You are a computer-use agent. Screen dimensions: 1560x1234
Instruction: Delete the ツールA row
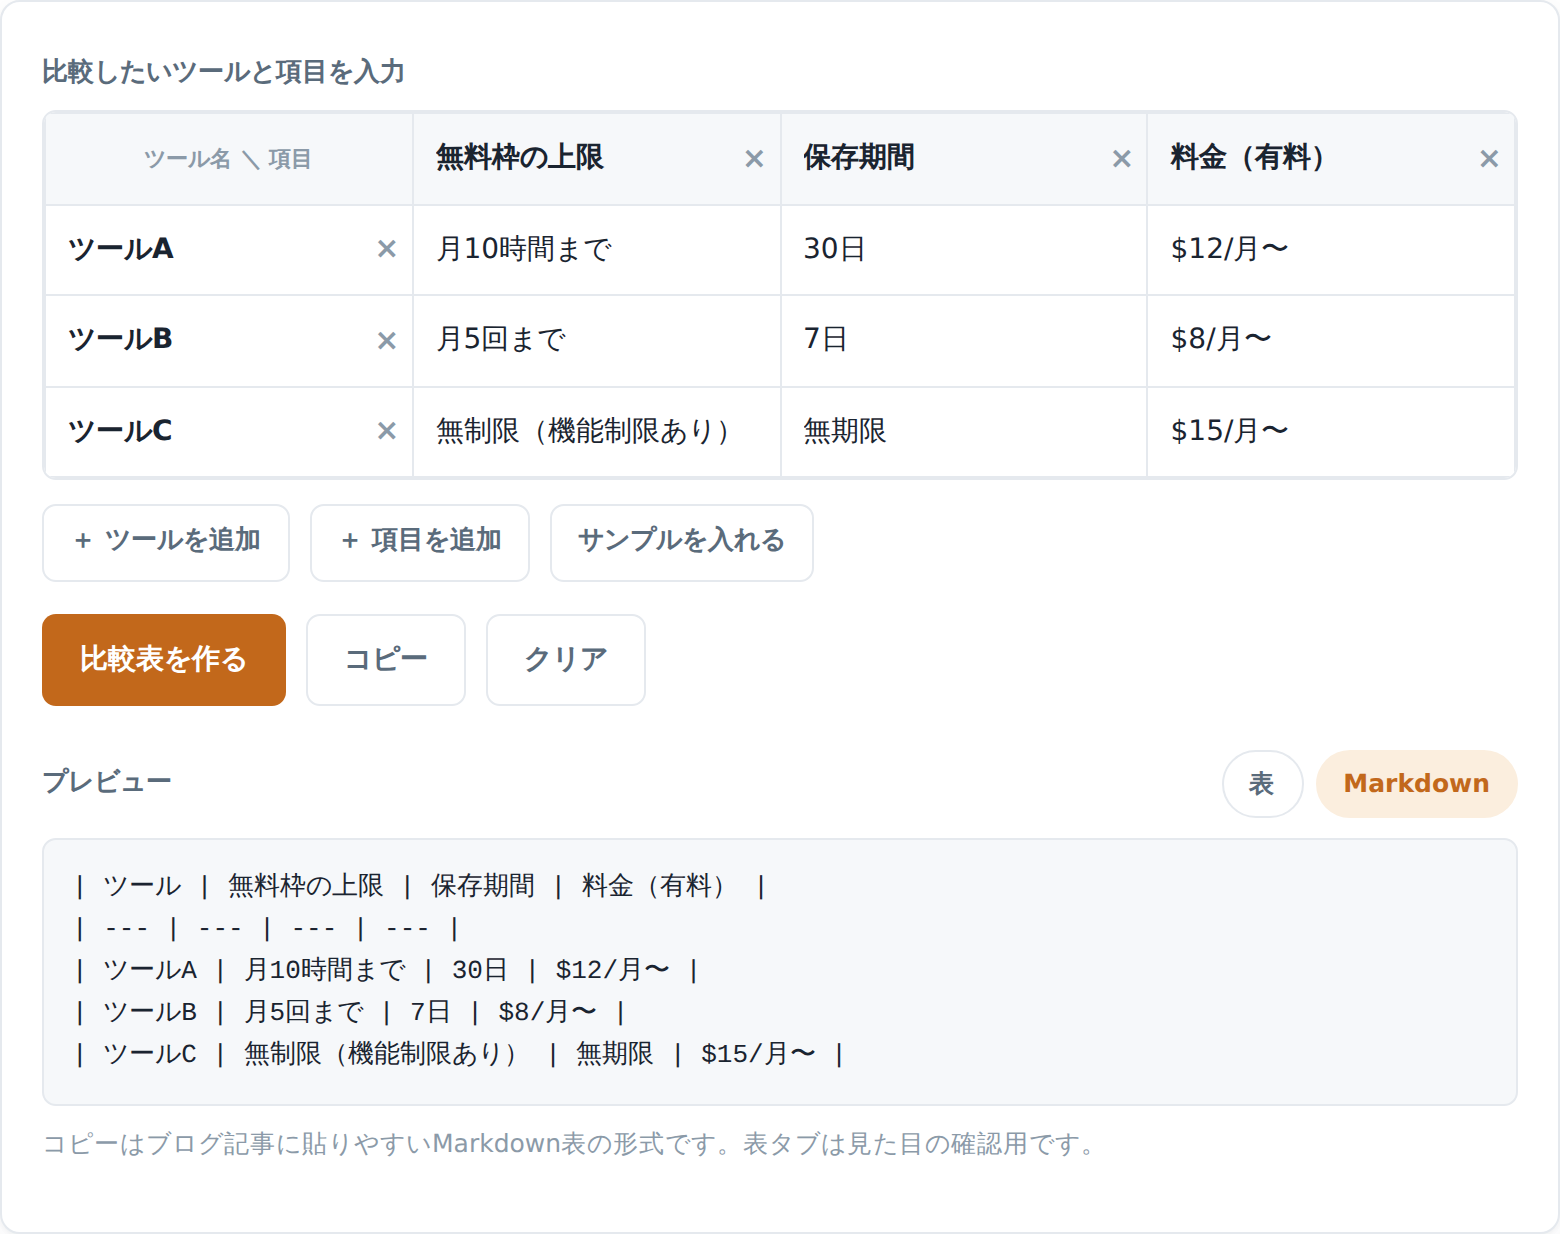pyautogui.click(x=387, y=249)
